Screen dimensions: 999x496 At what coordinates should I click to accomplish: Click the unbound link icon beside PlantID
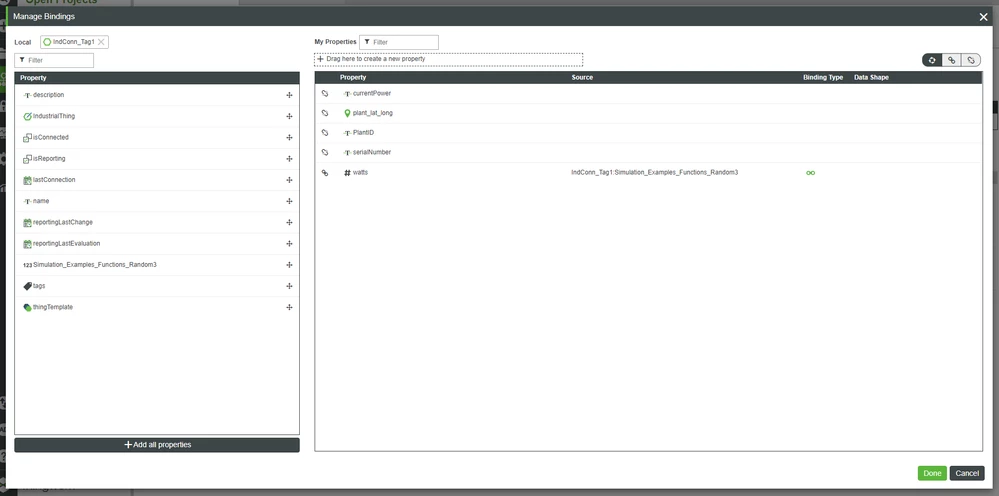pos(325,133)
